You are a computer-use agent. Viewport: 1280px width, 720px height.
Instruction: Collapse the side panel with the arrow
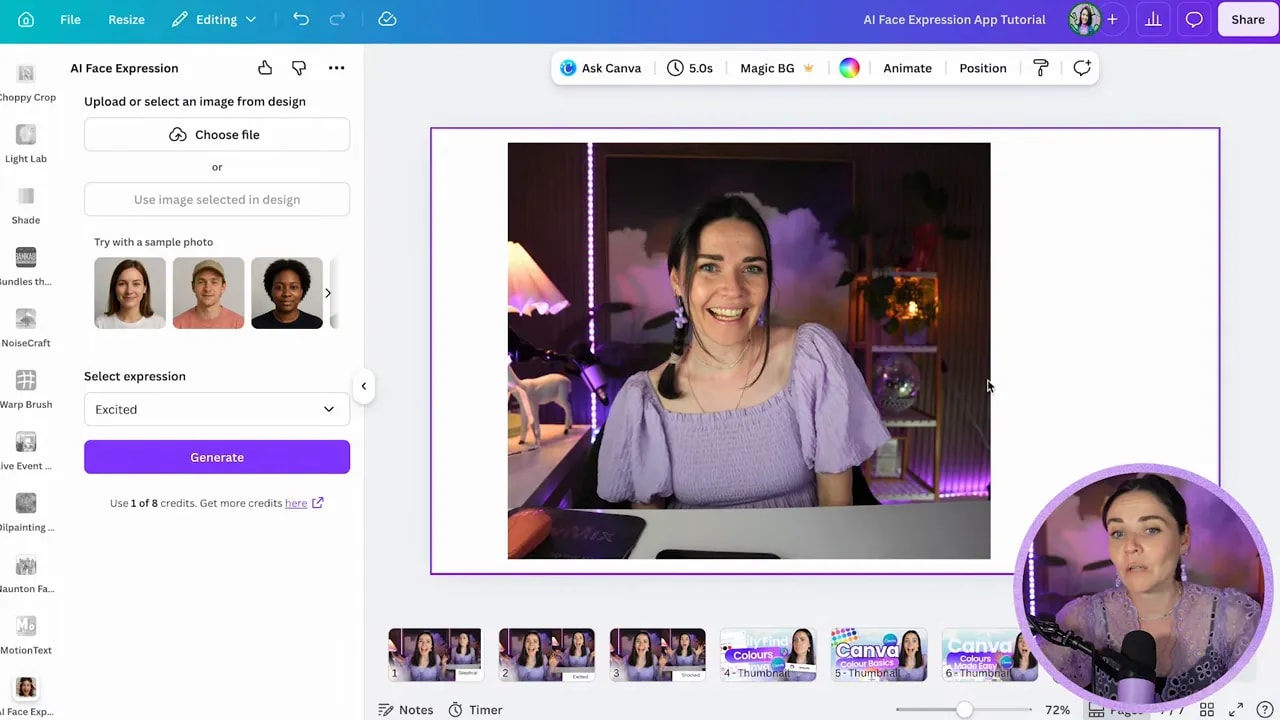click(x=364, y=386)
